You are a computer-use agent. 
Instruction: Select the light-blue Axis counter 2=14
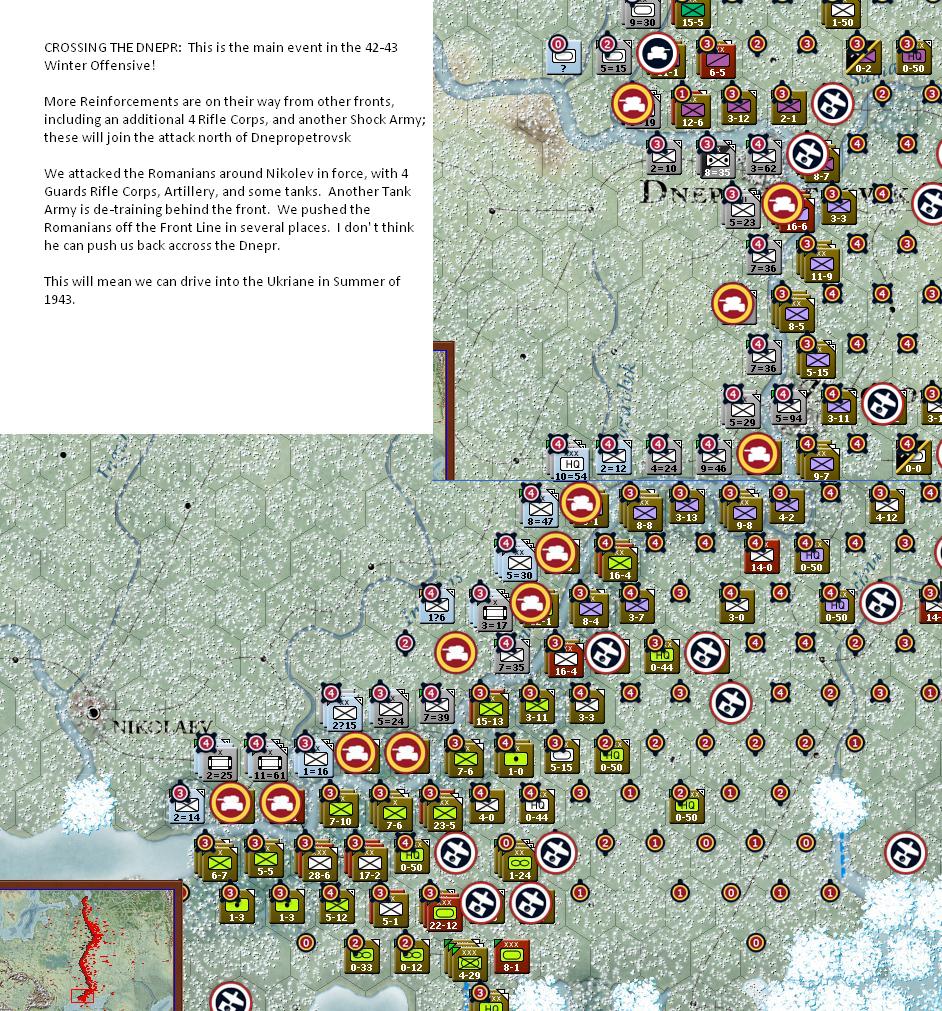pyautogui.click(x=186, y=807)
